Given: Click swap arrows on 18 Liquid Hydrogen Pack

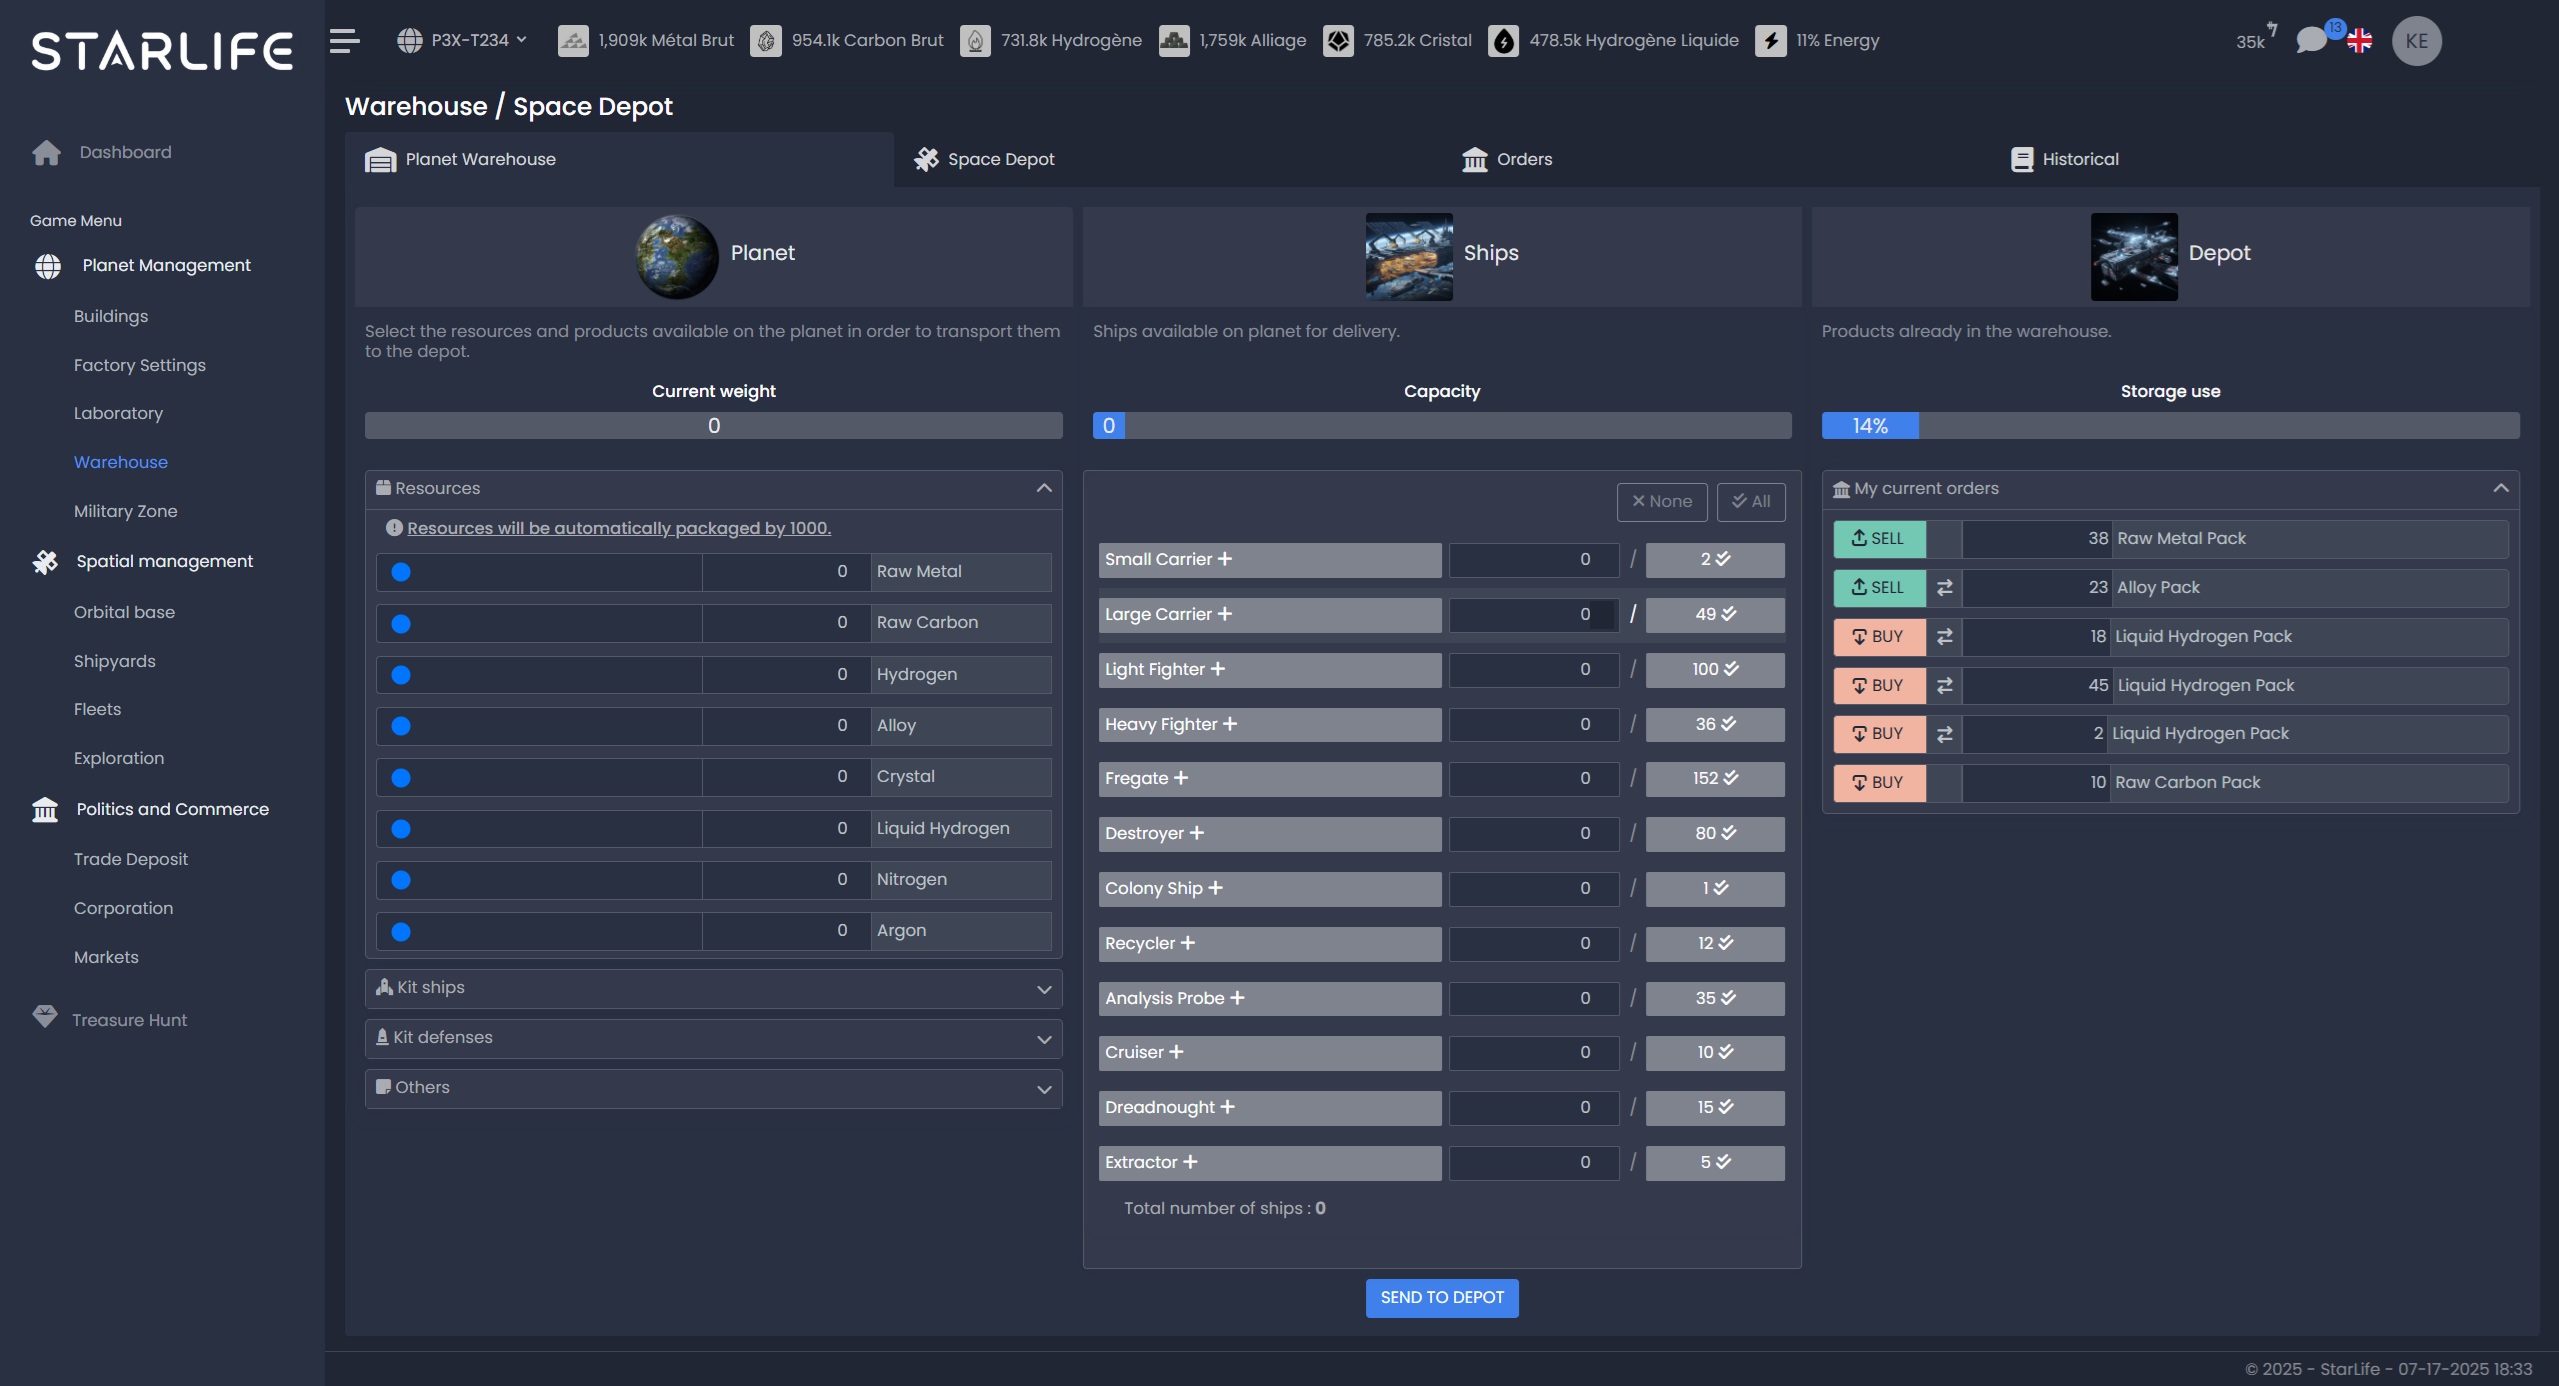Looking at the screenshot, I should (x=1944, y=636).
